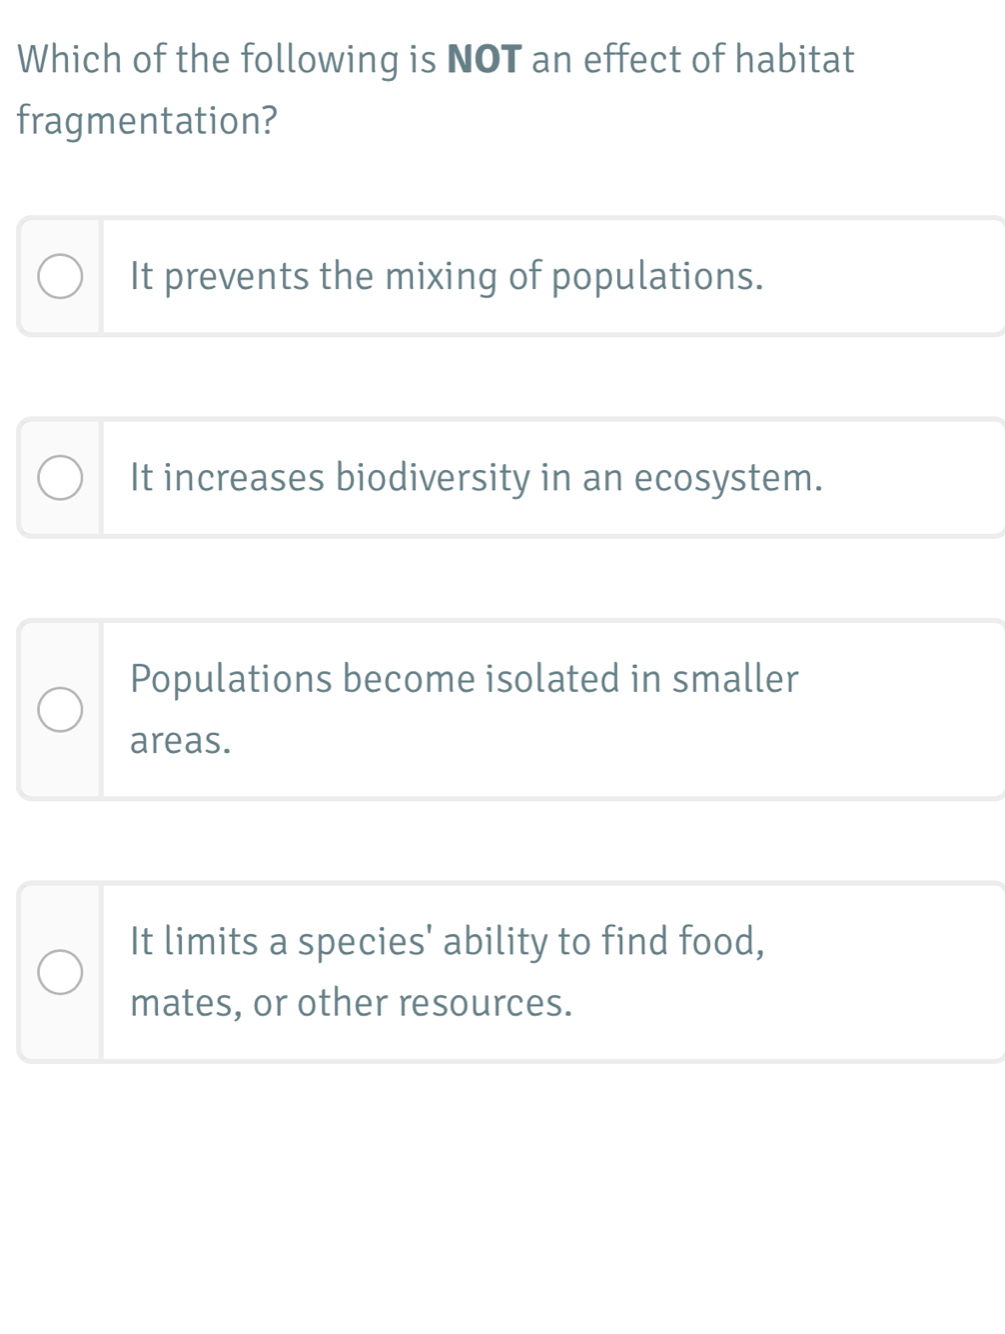Pick radio button for 'It limits a species' ability'

pyautogui.click(x=60, y=972)
